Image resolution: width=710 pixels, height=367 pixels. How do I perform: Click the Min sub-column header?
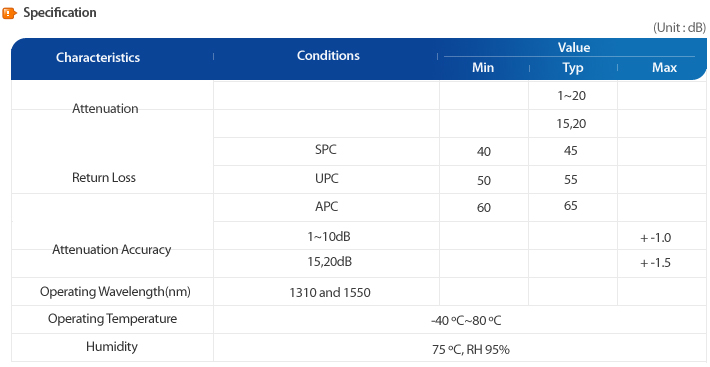pos(483,68)
